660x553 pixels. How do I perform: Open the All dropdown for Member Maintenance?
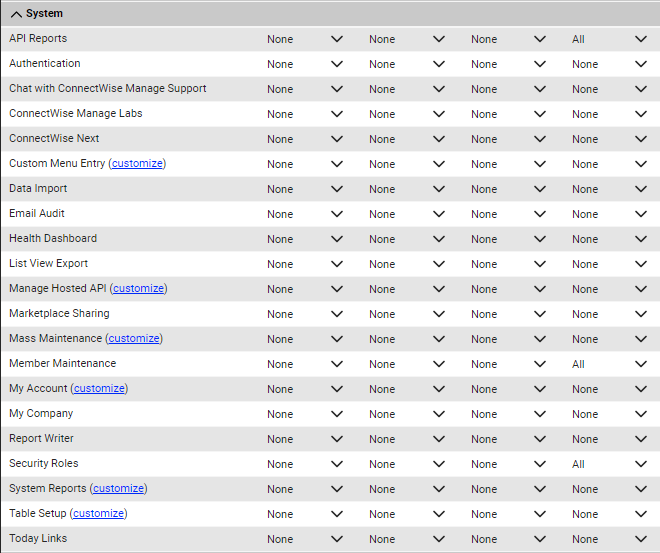pos(609,364)
